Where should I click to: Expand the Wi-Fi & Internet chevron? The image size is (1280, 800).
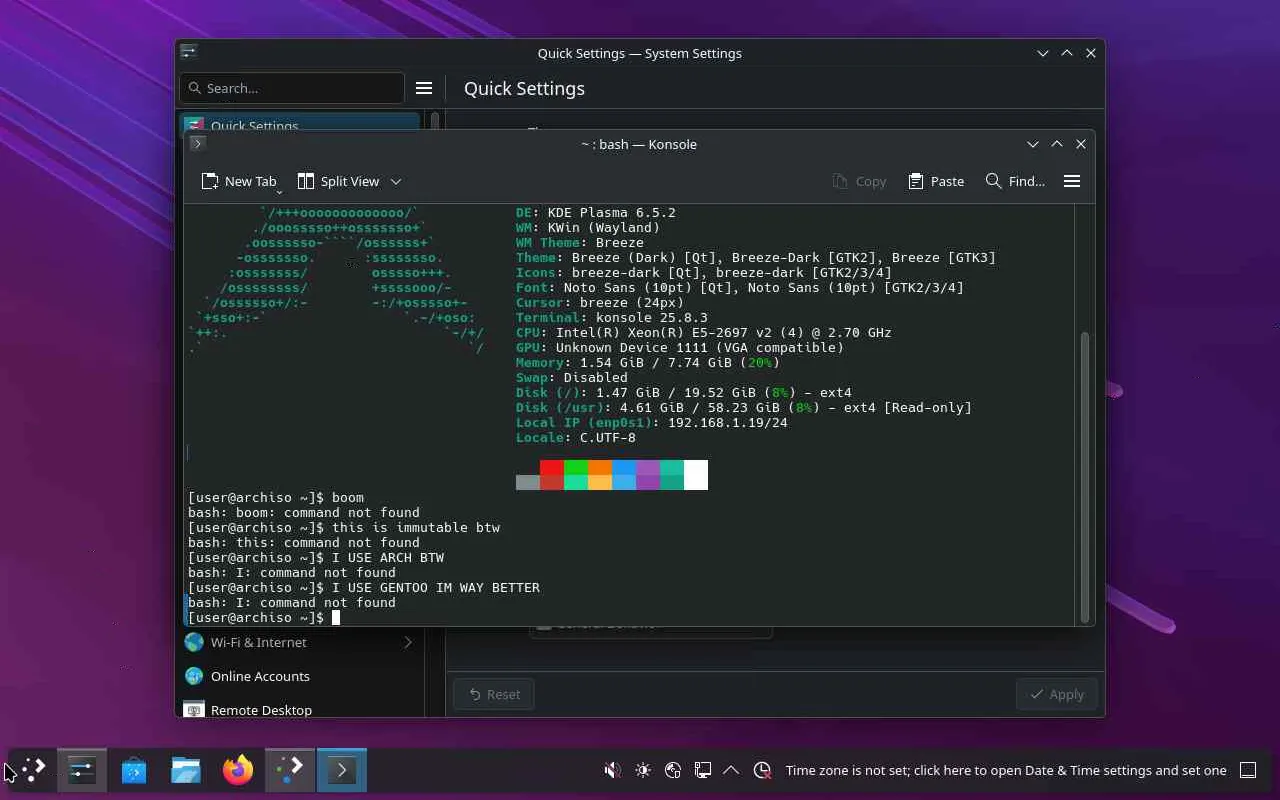tap(408, 642)
